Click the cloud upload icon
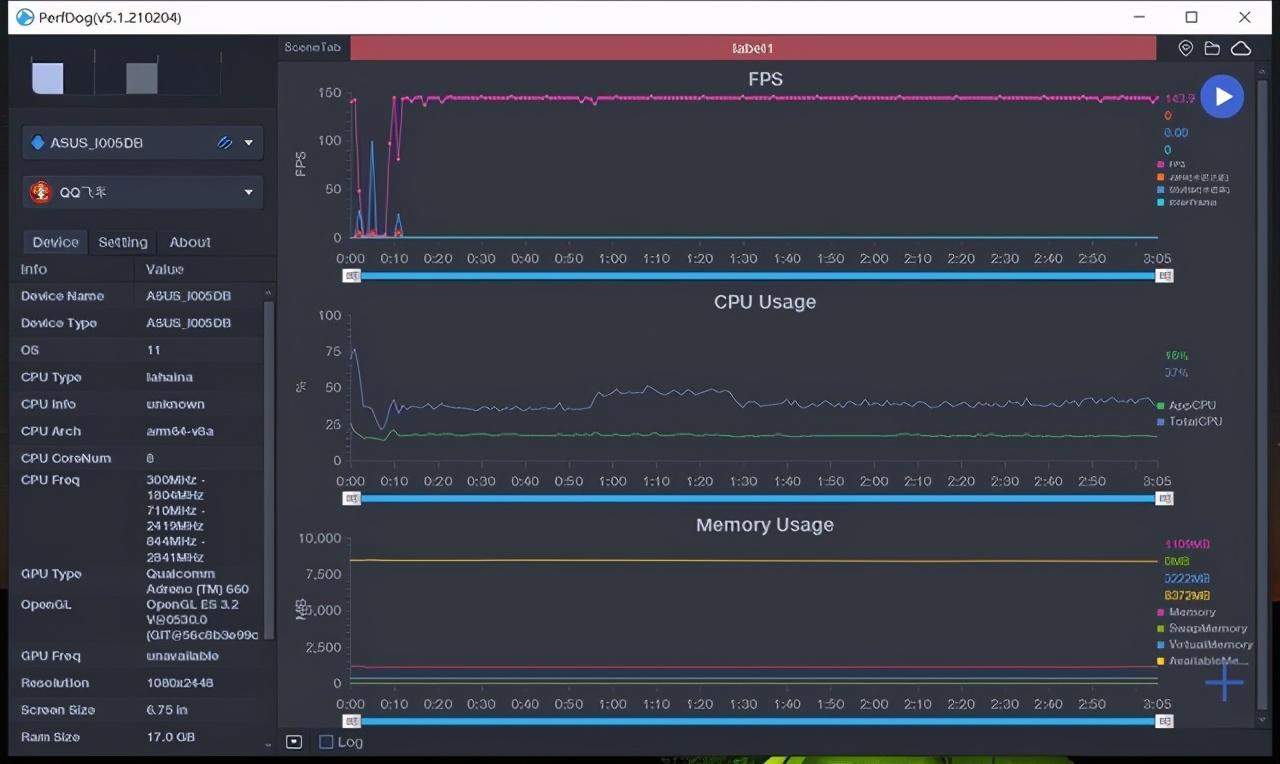 (1241, 48)
